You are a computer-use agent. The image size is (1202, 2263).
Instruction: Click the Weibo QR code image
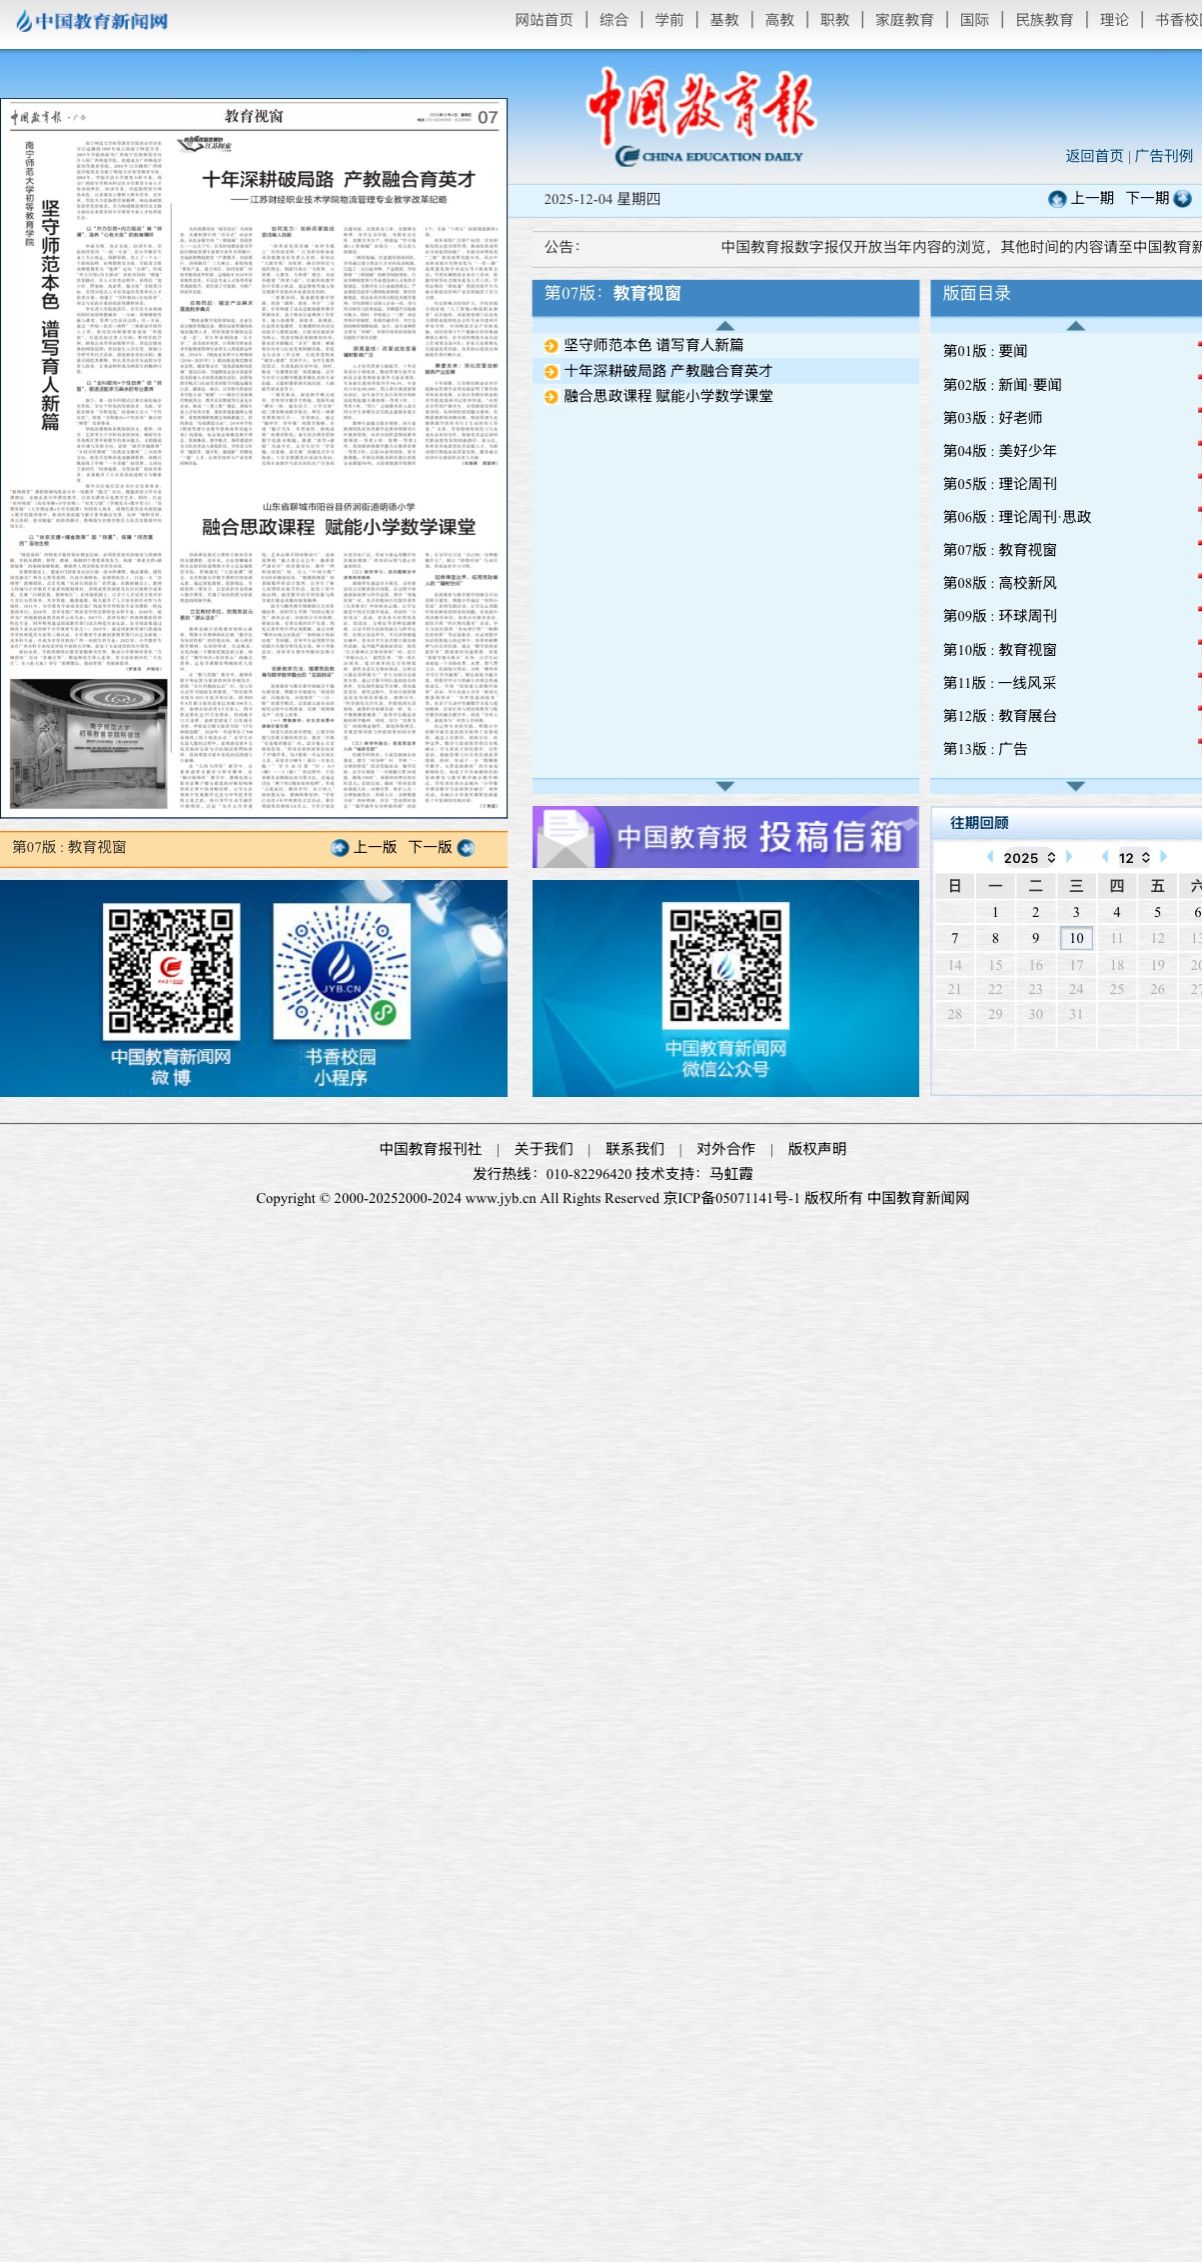coord(171,971)
